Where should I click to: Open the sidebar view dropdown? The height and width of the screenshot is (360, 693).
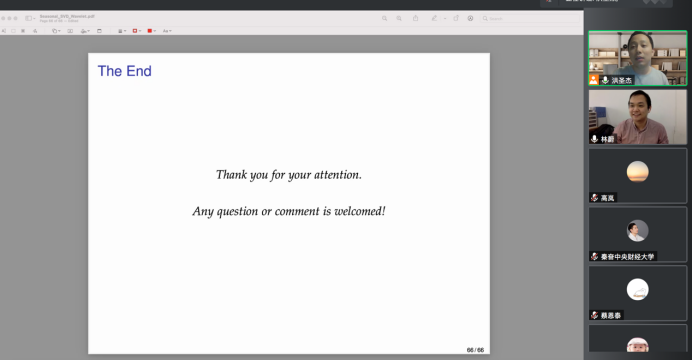tap(30, 18)
